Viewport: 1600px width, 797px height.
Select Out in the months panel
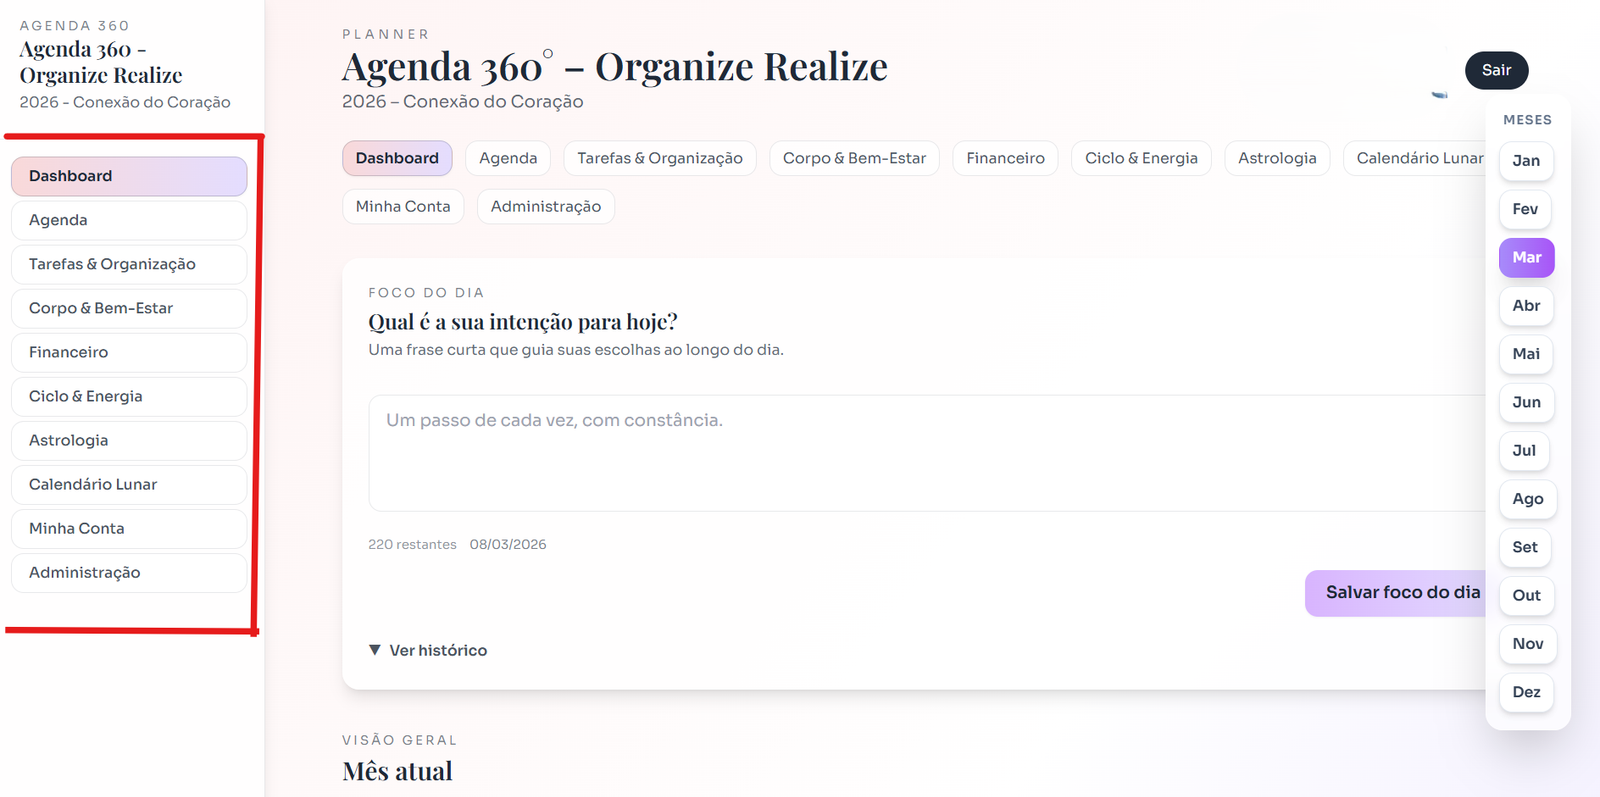1527,596
